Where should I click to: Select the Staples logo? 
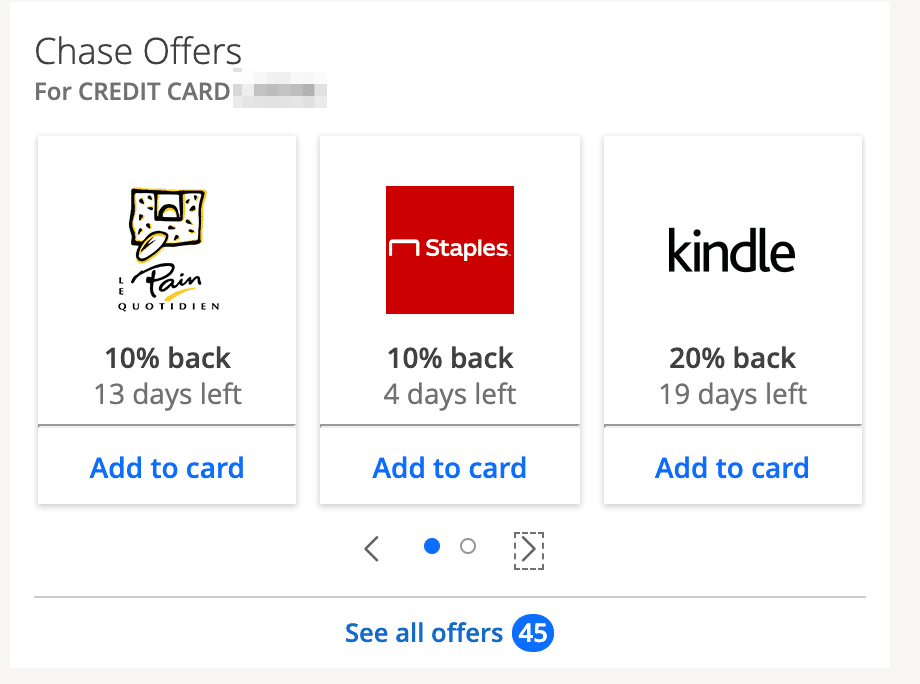450,250
